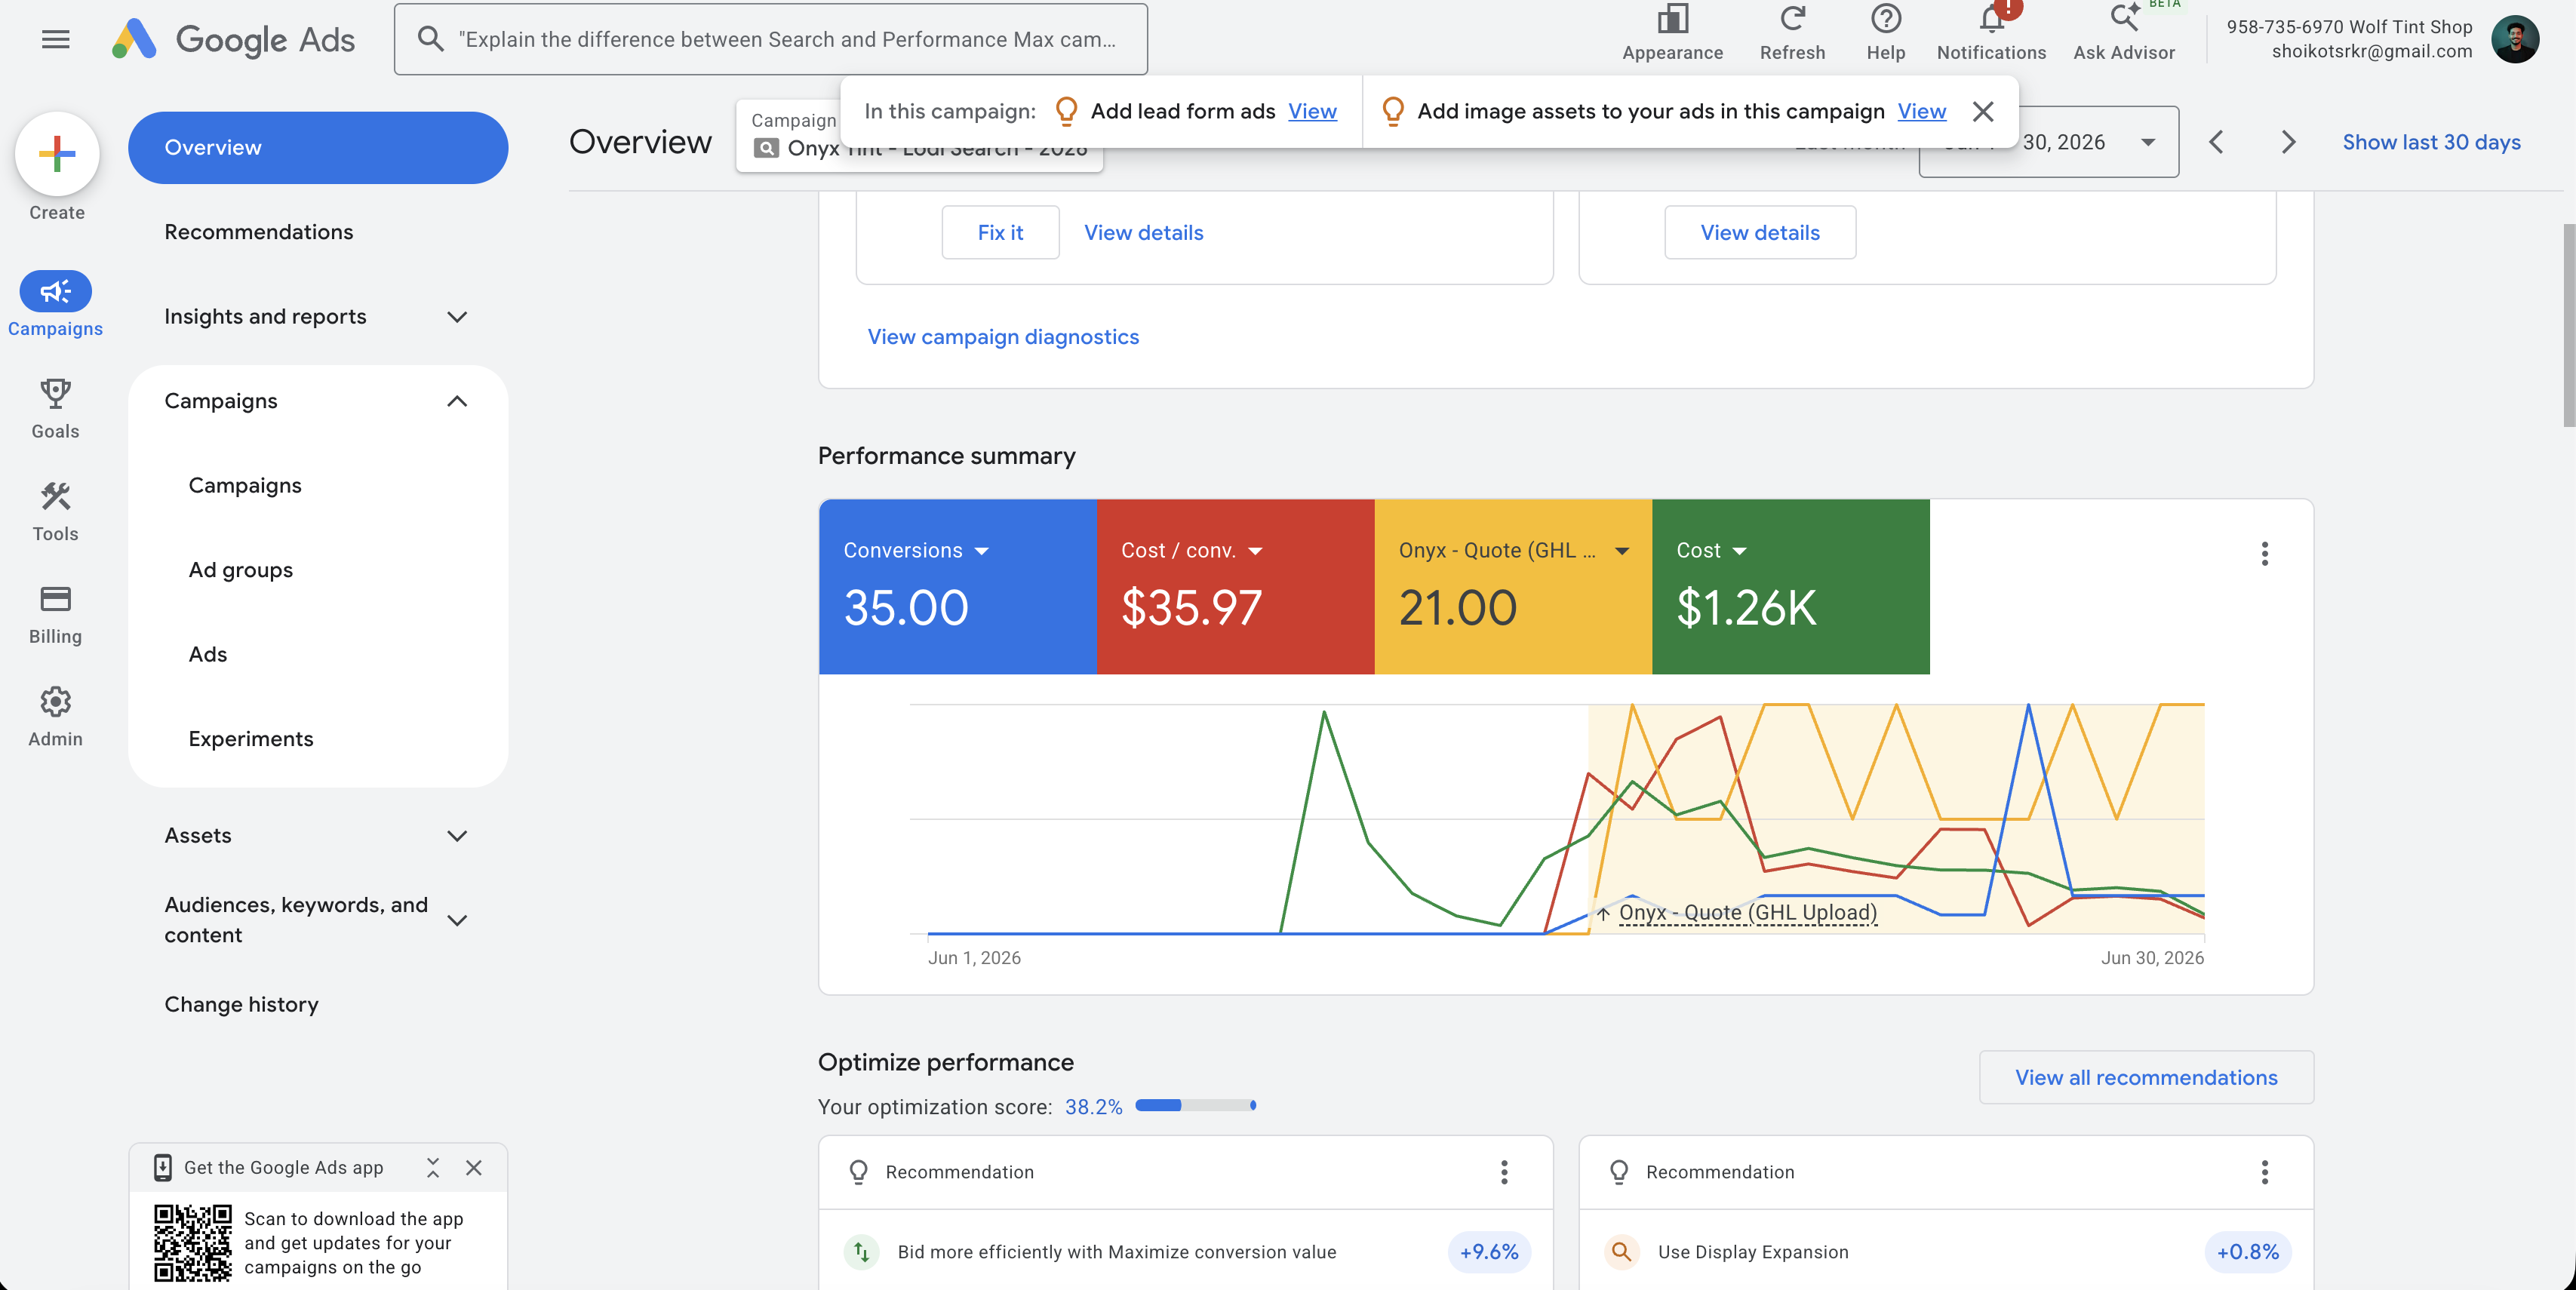Click the Appearance icon
The width and height of the screenshot is (2576, 1290).
[1672, 19]
